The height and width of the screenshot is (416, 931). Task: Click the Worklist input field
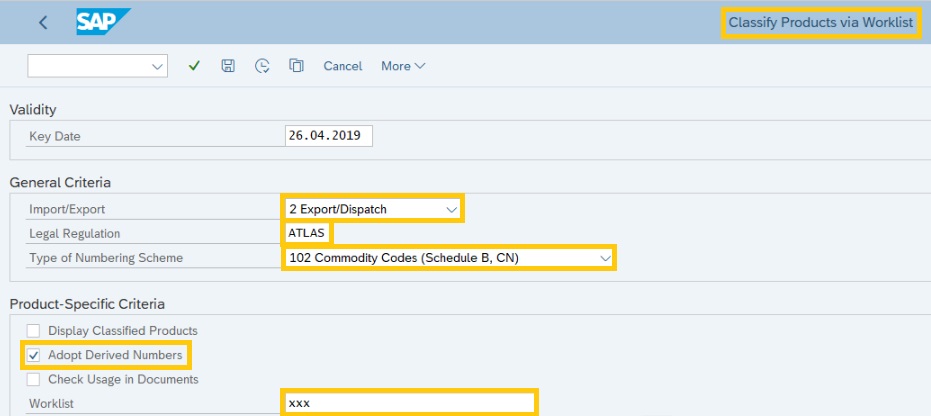410,403
